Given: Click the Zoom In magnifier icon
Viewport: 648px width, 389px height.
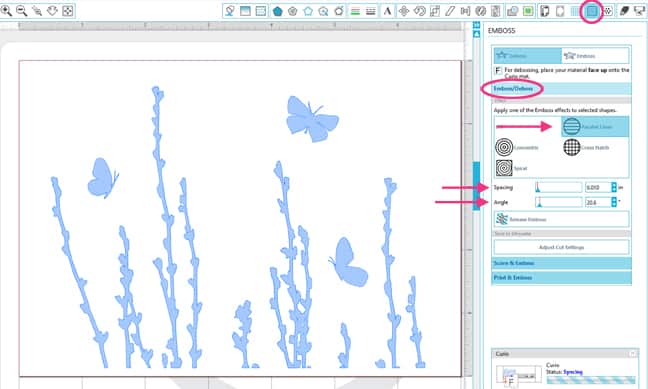Looking at the screenshot, I should (6, 10).
